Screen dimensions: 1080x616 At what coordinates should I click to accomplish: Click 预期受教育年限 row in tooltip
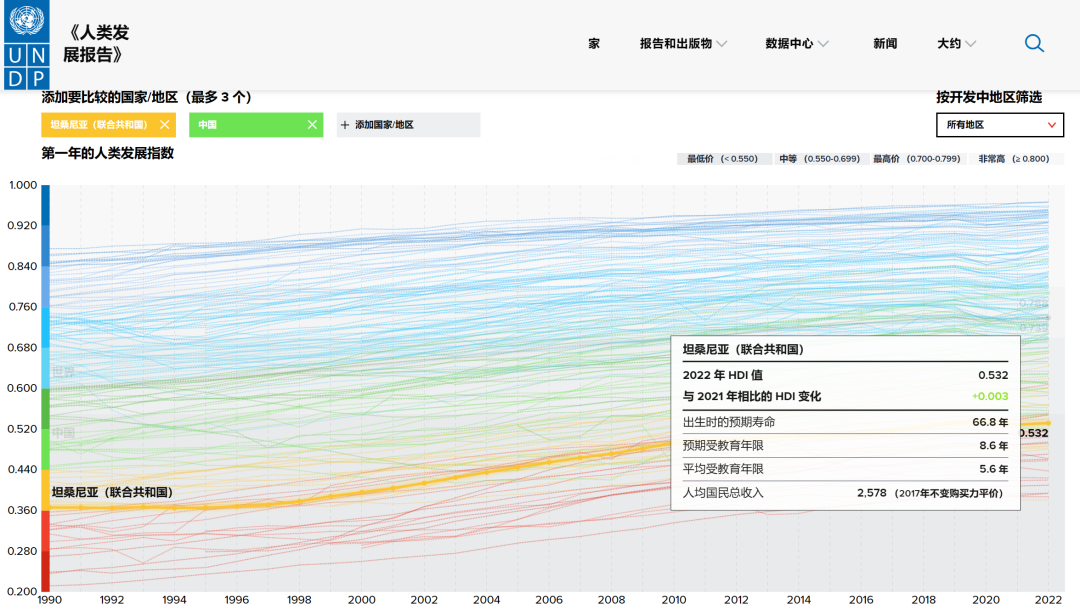click(845, 445)
